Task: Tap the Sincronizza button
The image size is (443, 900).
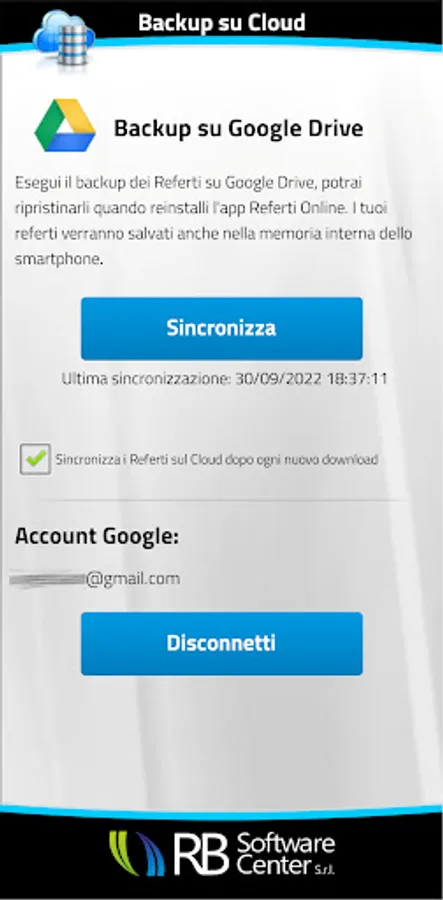Action: 222,328
